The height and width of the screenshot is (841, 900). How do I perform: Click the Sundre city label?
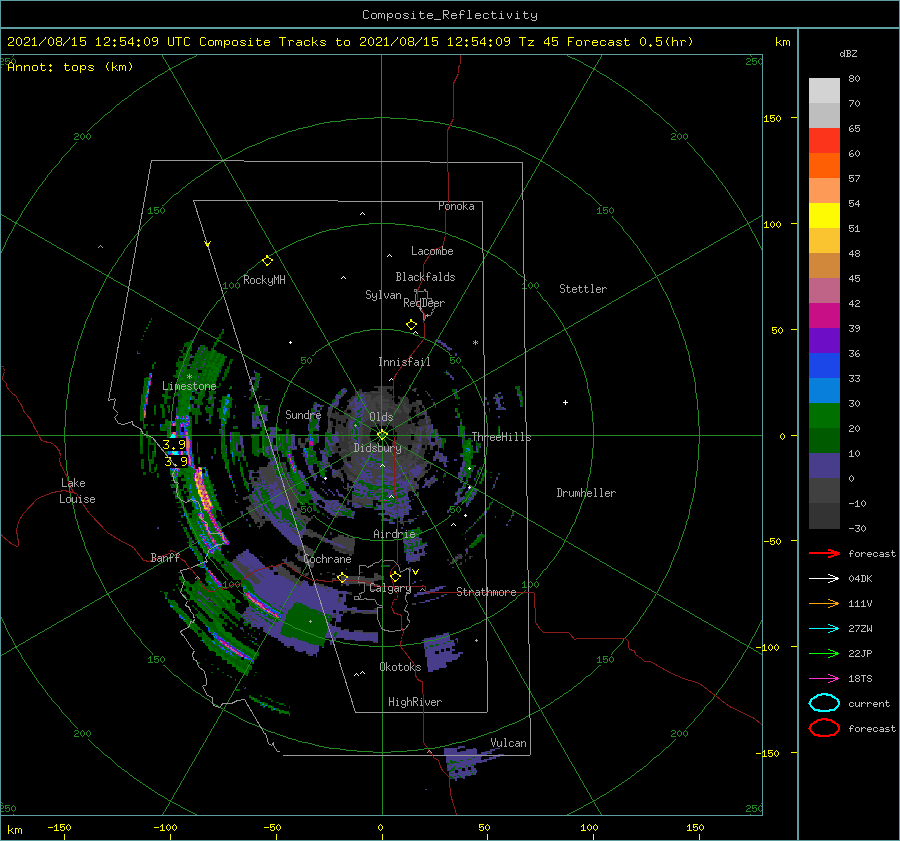tap(303, 415)
